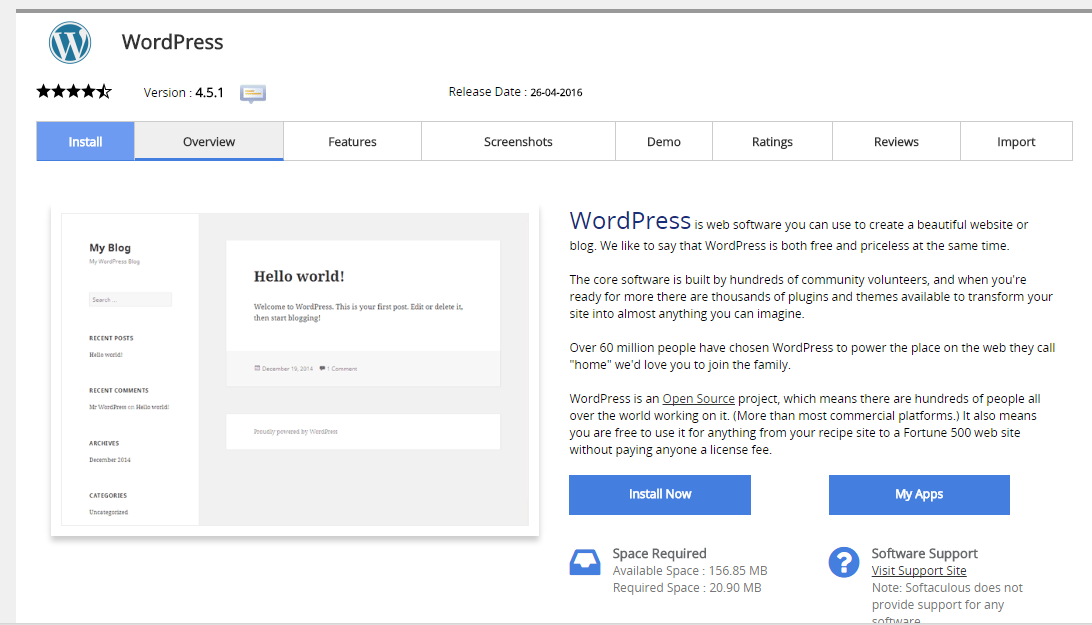Viewport: 1092px width, 625px height.
Task: Click the Software Support heading
Action: tap(925, 553)
